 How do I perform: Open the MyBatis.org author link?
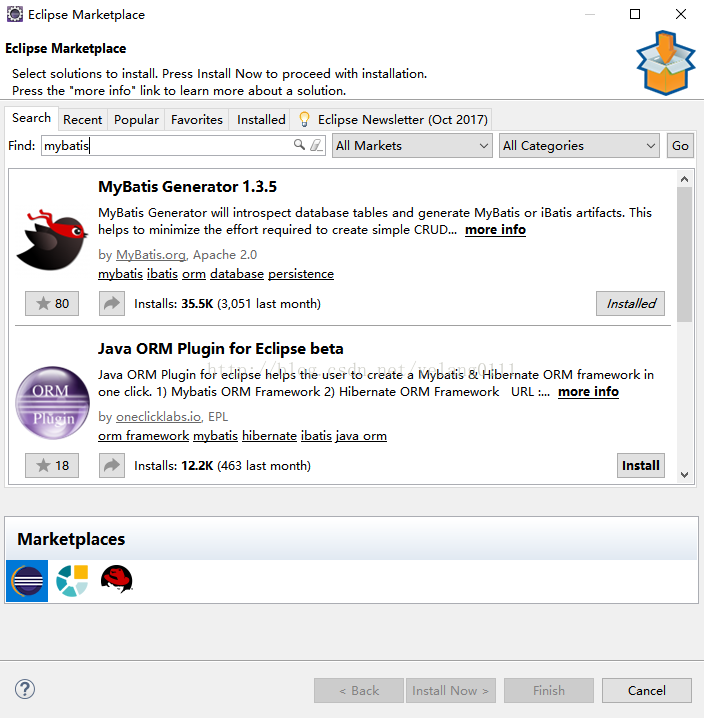(x=151, y=255)
